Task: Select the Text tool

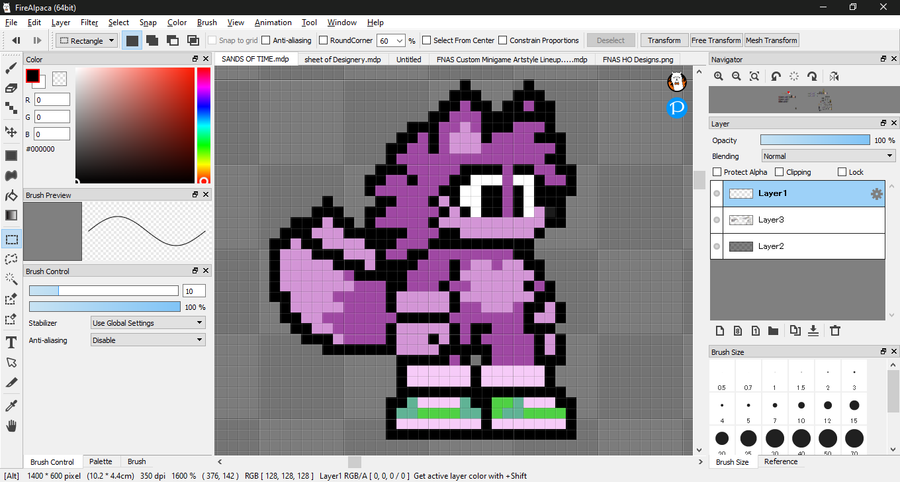Action: click(x=11, y=343)
